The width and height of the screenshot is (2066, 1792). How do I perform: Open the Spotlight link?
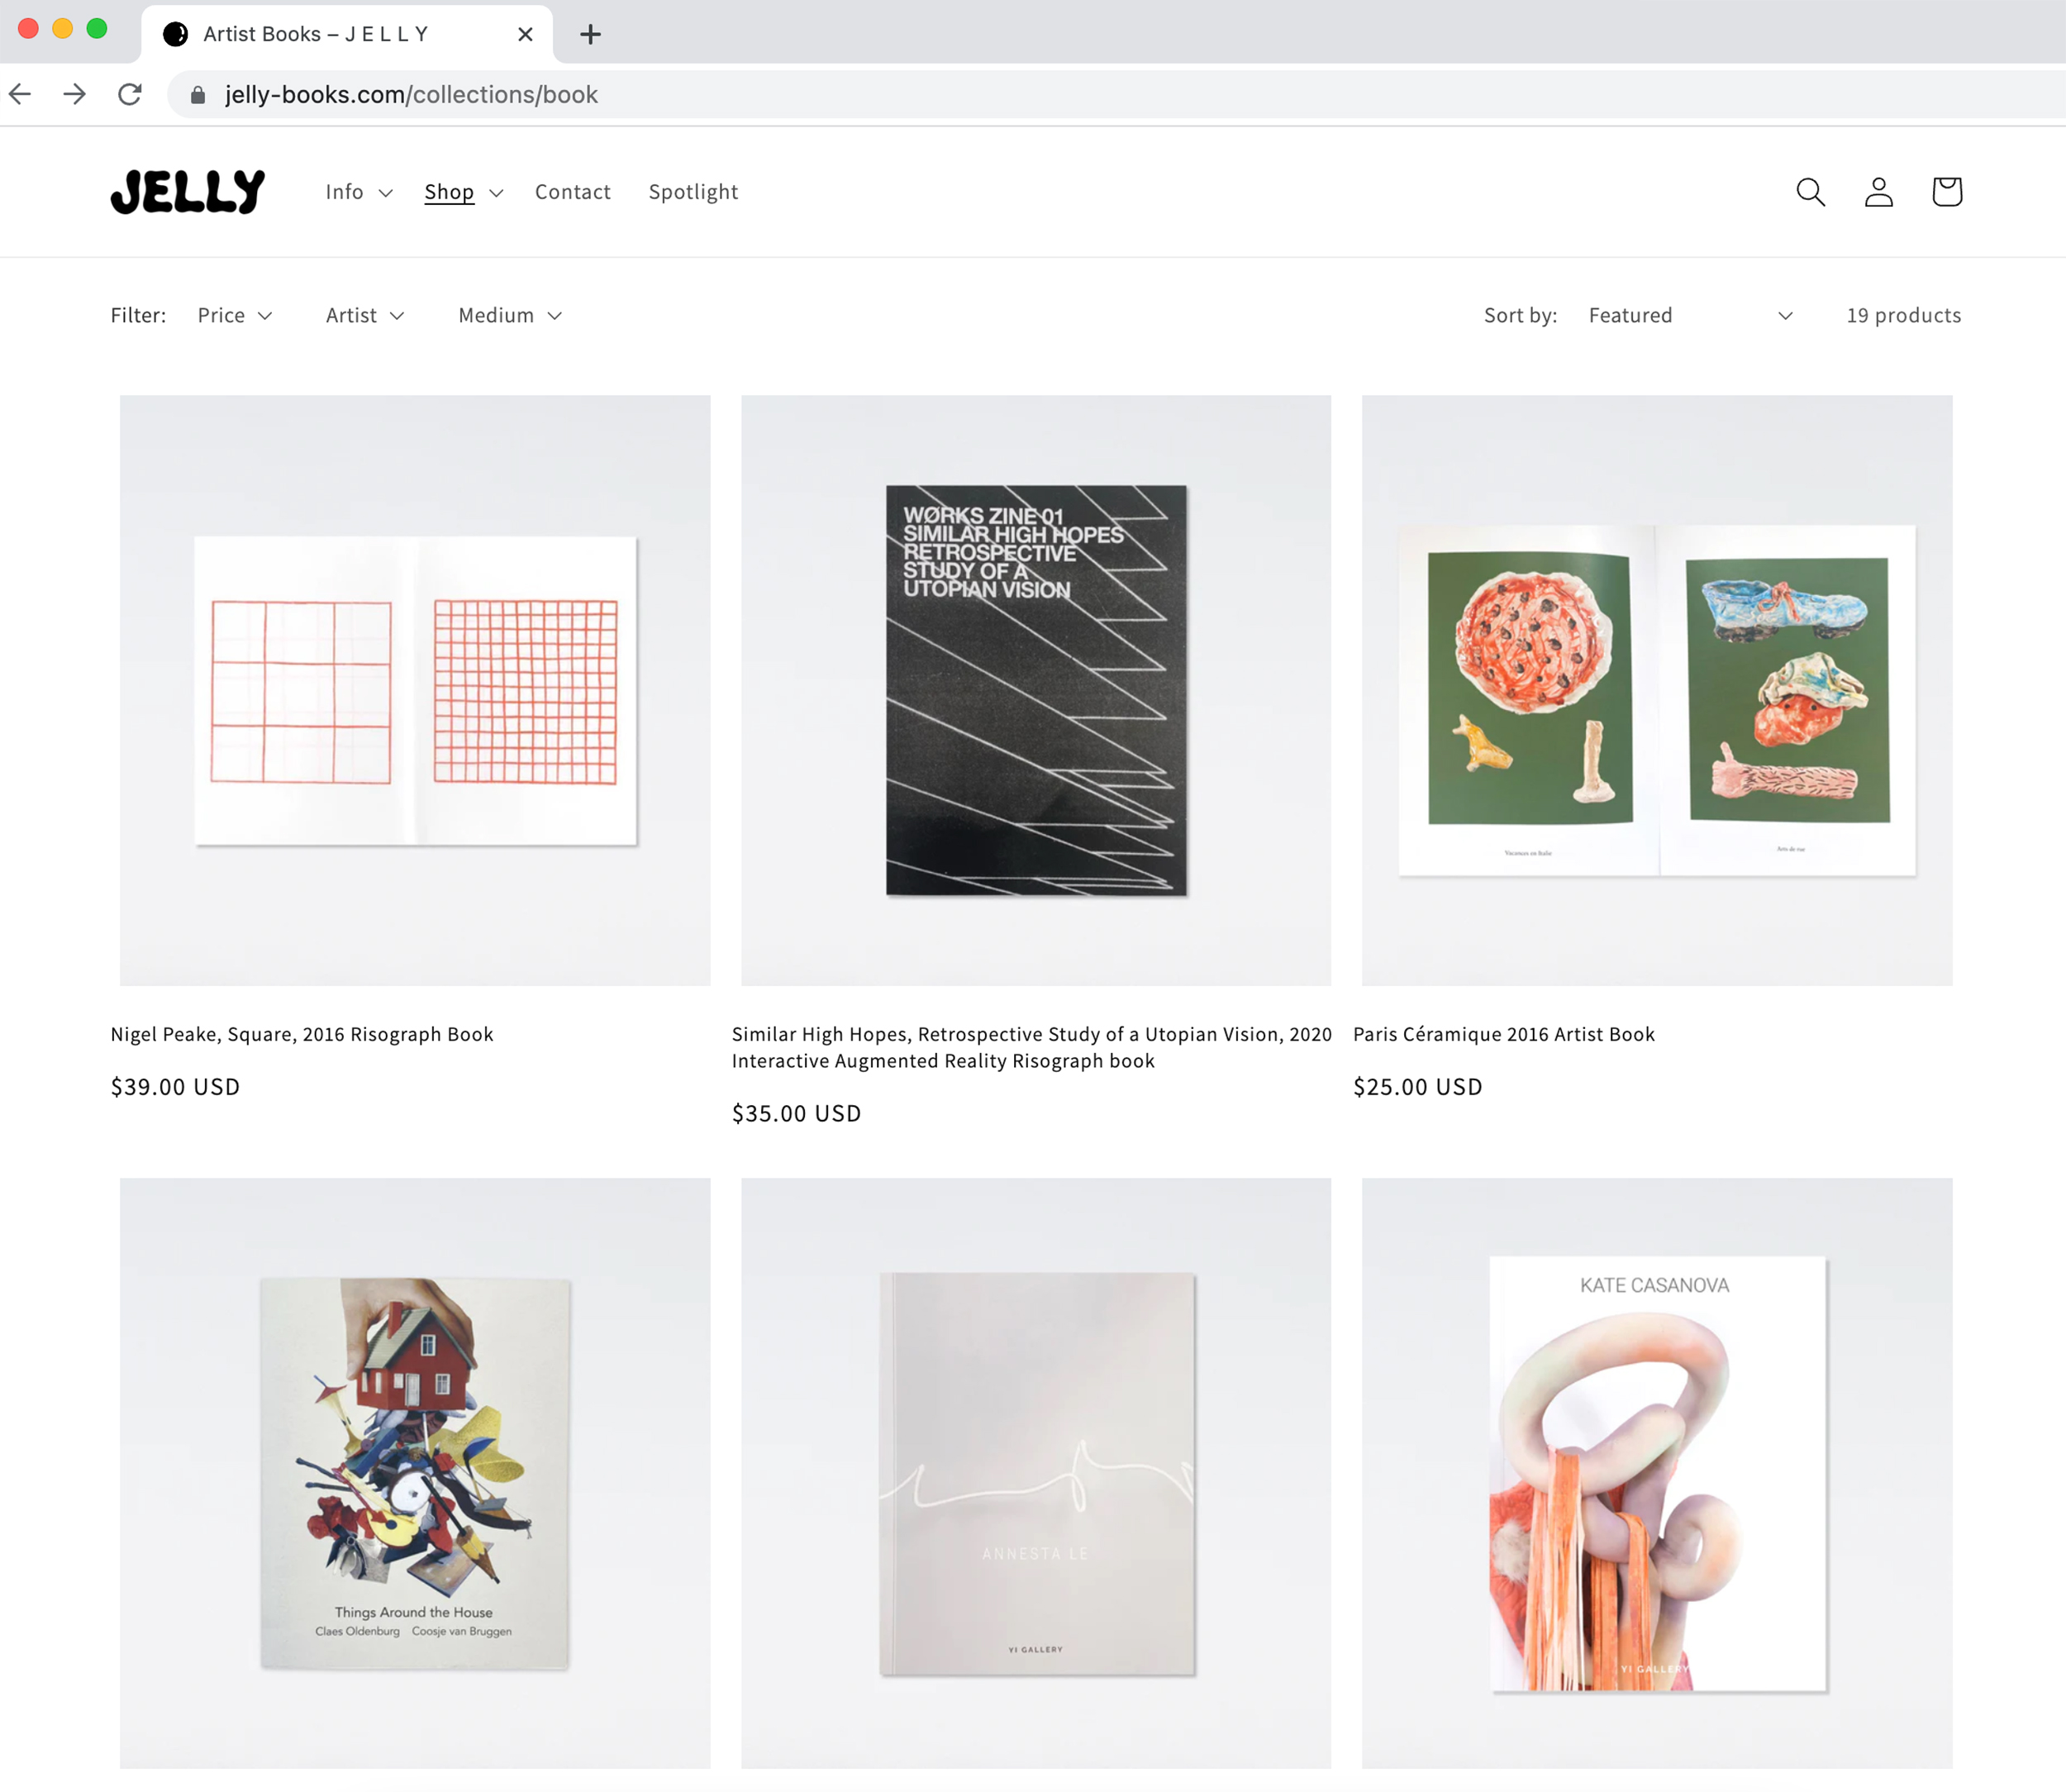[x=693, y=191]
